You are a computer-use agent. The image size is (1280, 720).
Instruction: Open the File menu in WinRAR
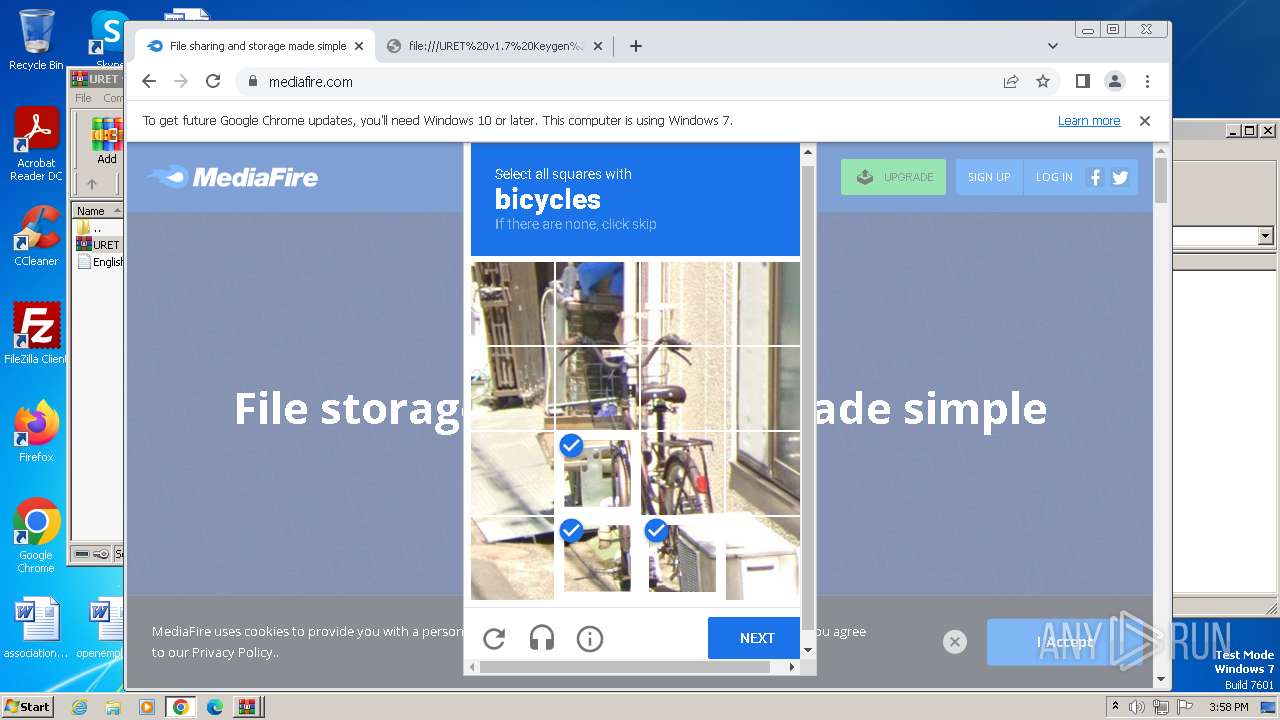coord(83,98)
